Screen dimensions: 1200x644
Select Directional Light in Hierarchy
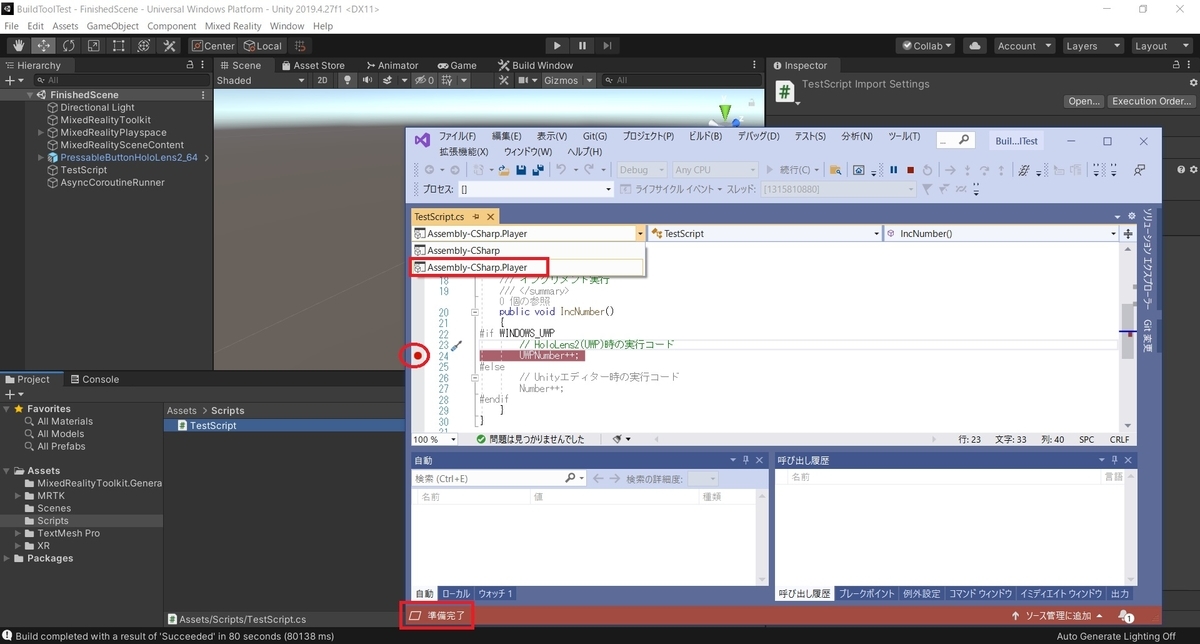pos(97,107)
